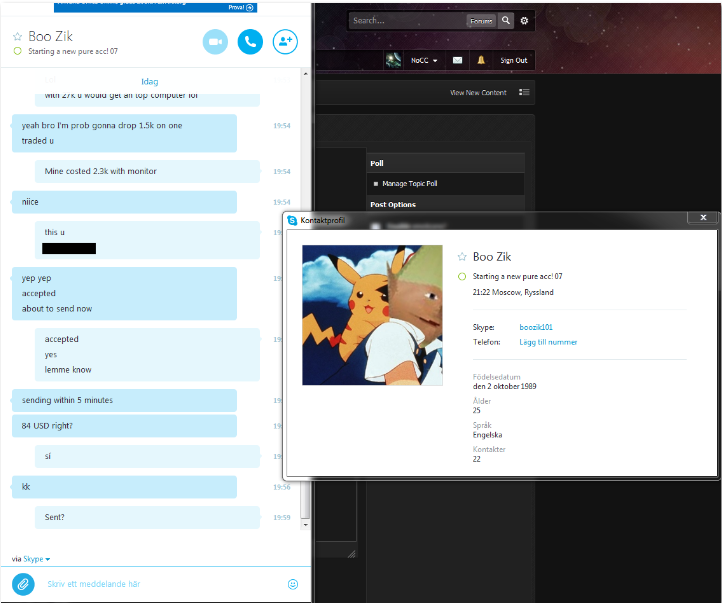Start a video call with Boo Zik
This screenshot has width=722, height=603.
pos(215,42)
